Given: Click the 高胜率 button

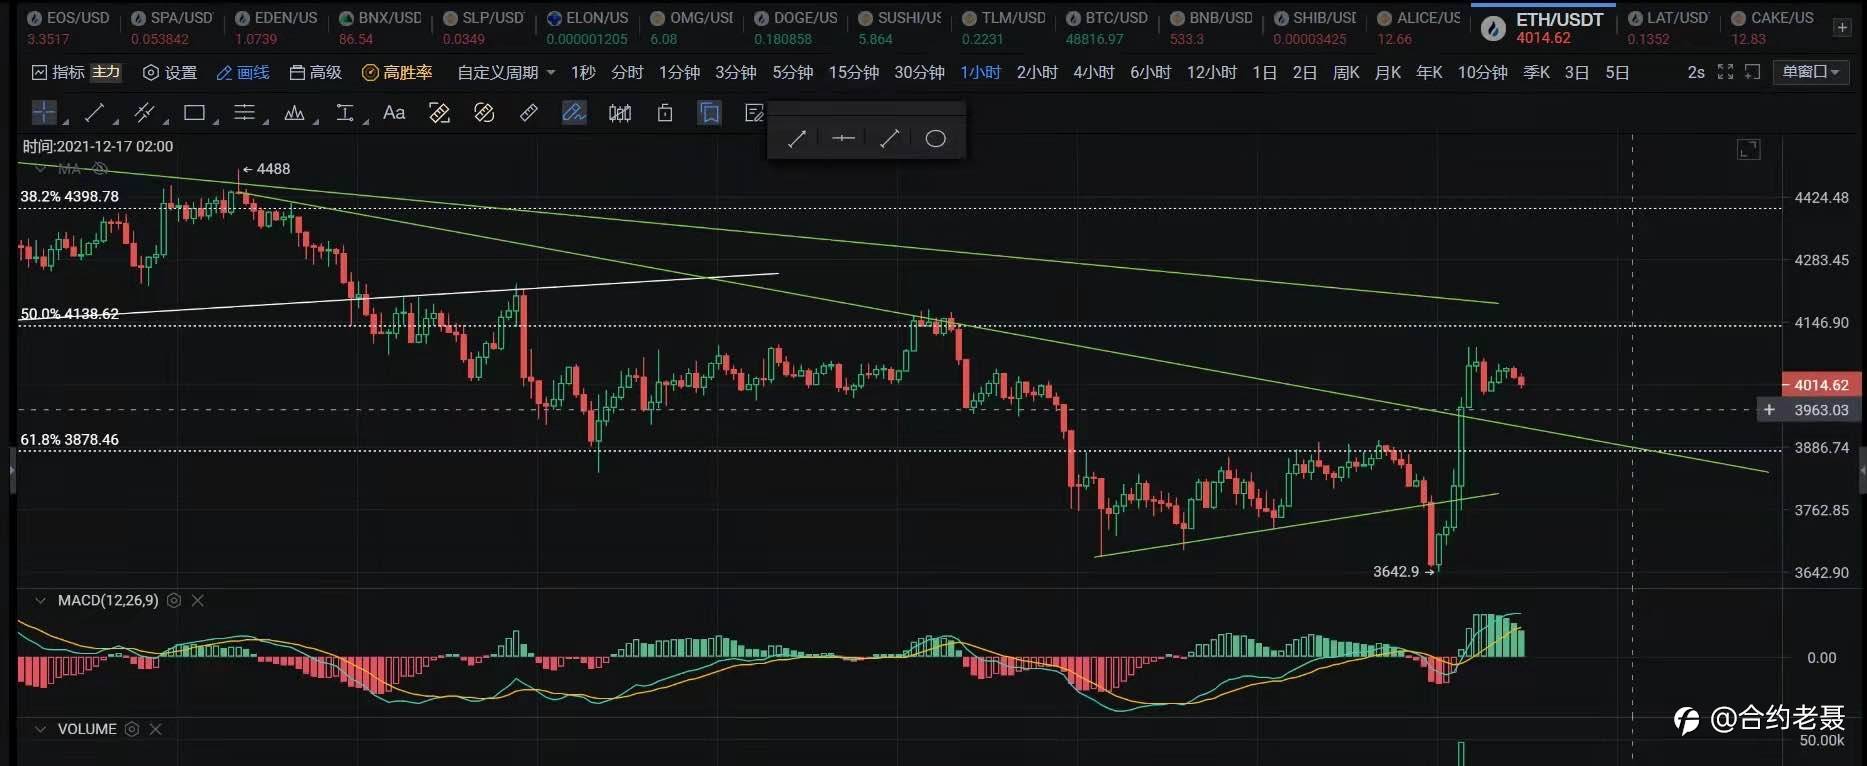Looking at the screenshot, I should click(x=397, y=72).
